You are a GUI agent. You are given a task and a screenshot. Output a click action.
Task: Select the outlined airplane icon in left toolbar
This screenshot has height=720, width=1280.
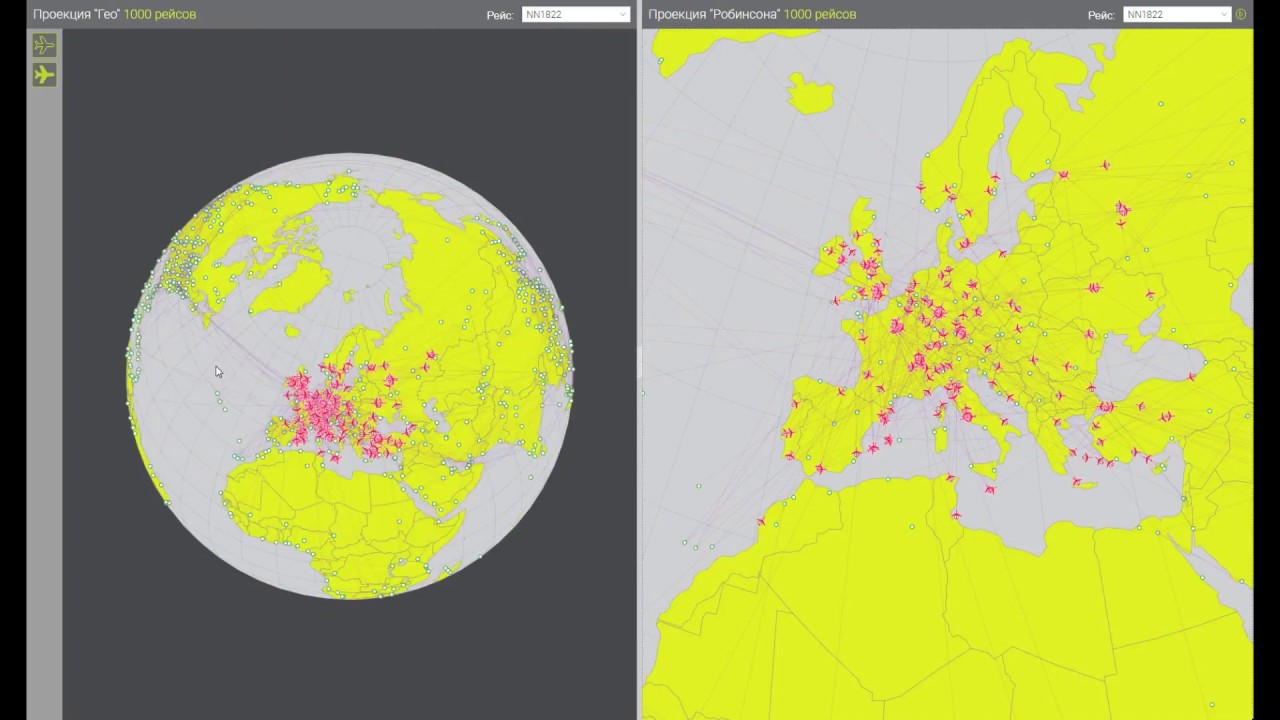[44, 45]
